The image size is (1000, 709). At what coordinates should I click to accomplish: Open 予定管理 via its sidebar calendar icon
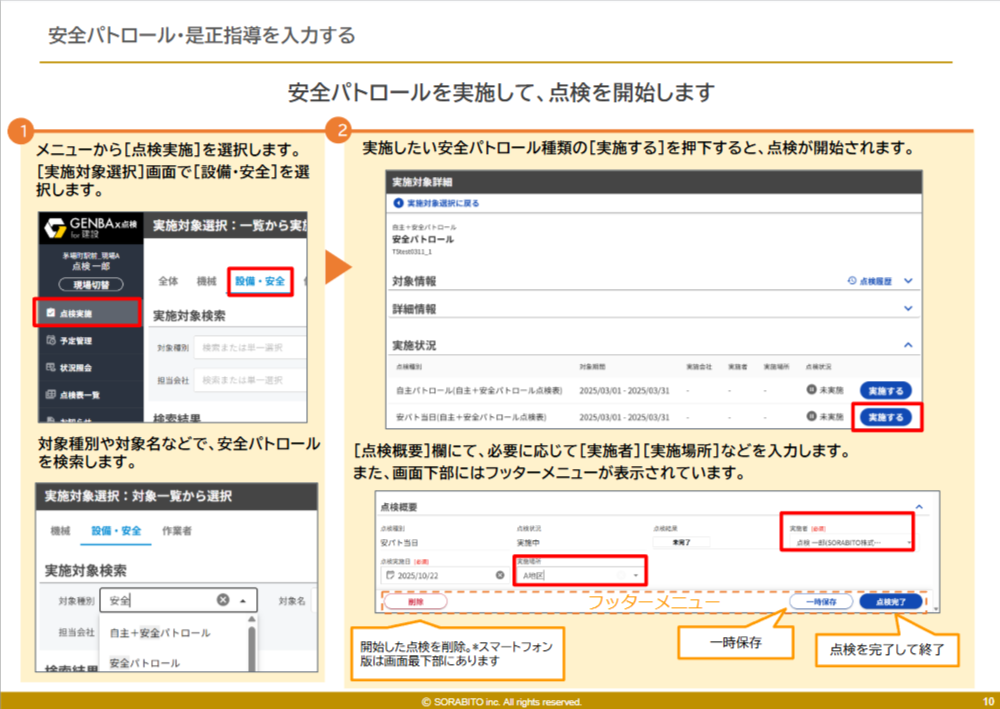[51, 341]
